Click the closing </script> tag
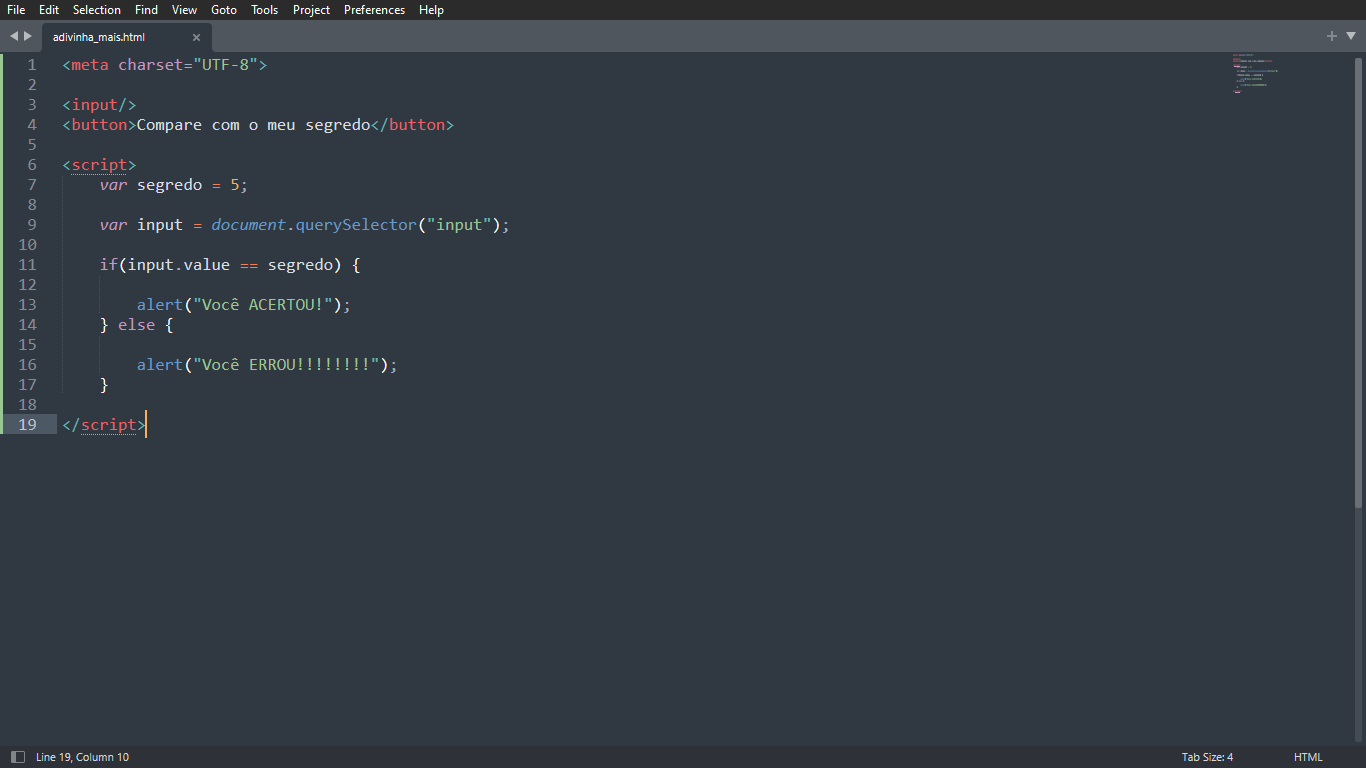The image size is (1366, 768). point(104,425)
